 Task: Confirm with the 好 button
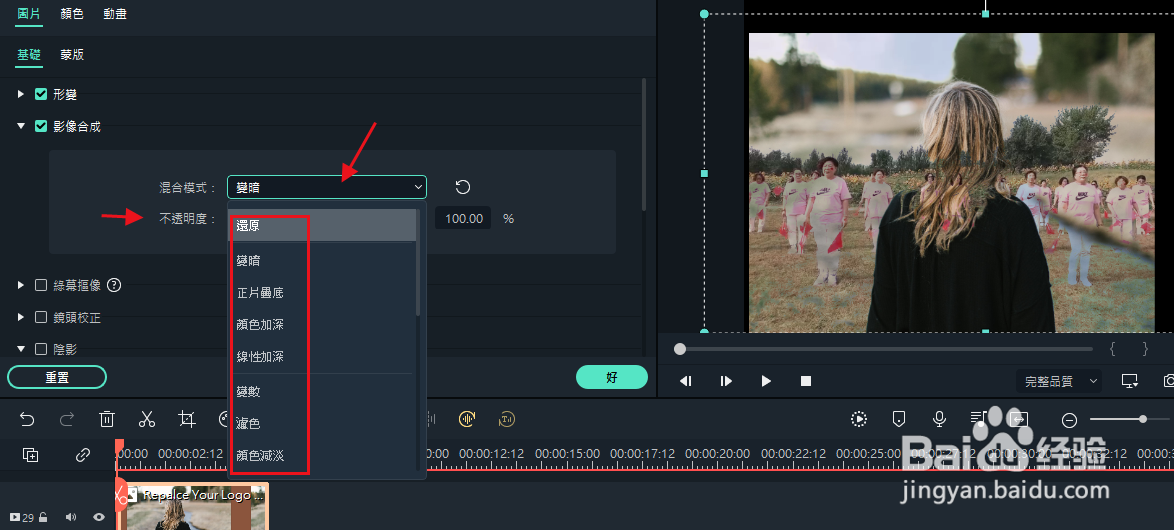click(x=612, y=377)
